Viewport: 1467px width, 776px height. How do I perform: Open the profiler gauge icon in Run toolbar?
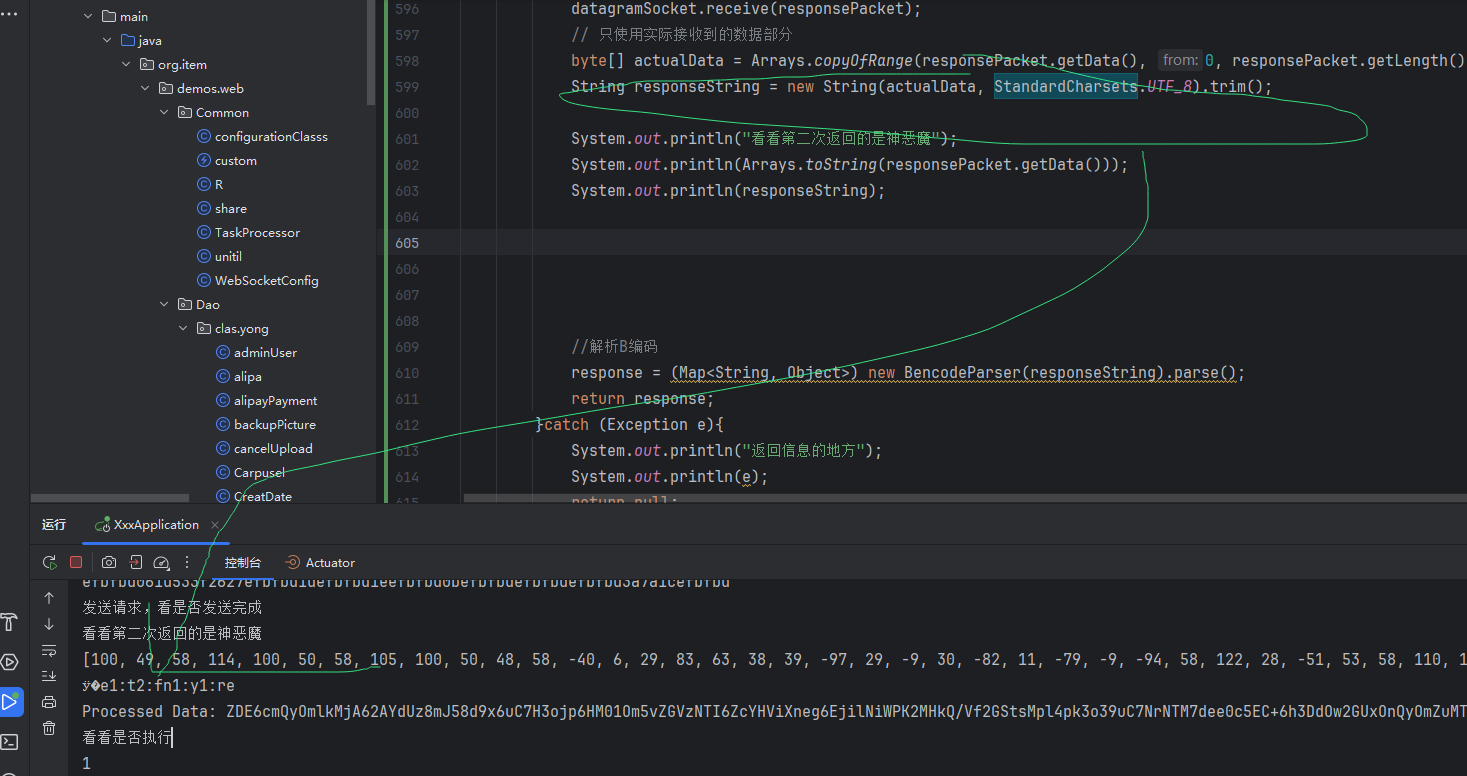click(x=162, y=563)
